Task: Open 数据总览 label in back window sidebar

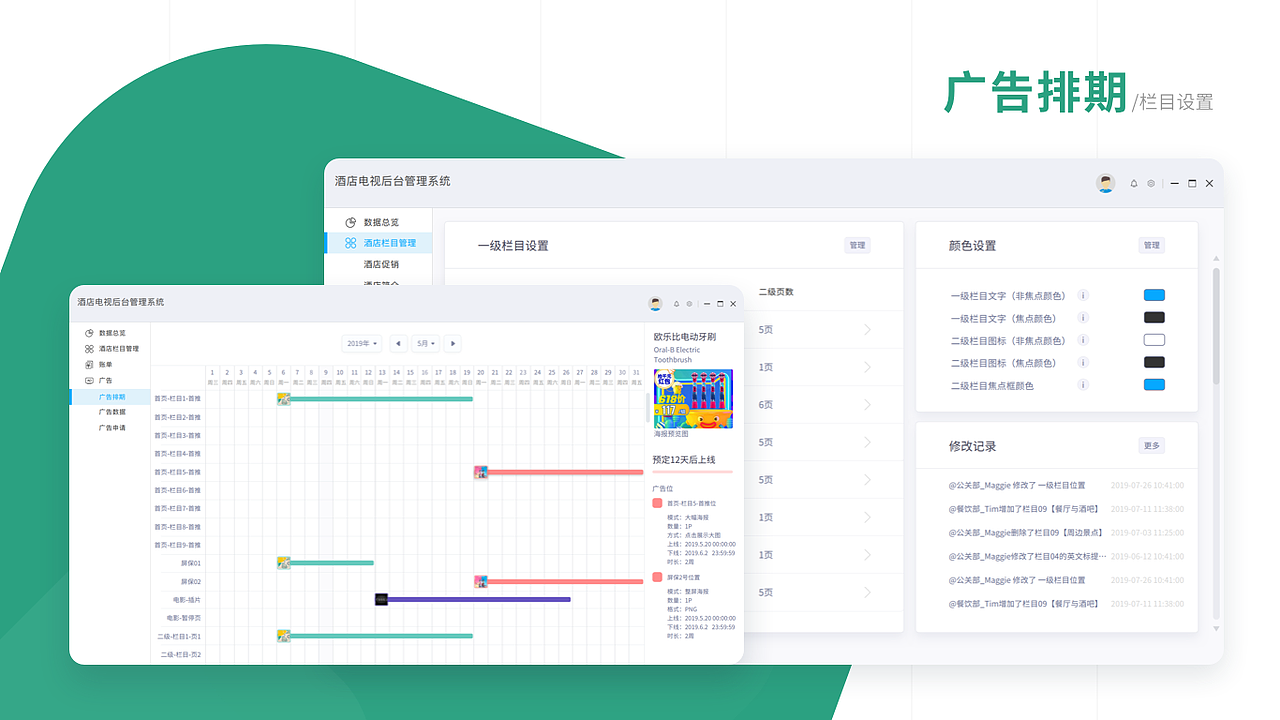Action: tap(381, 222)
